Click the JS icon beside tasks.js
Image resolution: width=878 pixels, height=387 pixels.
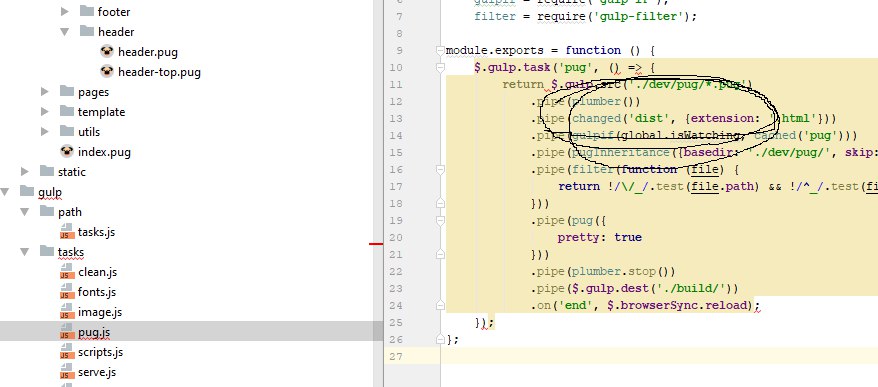click(67, 231)
